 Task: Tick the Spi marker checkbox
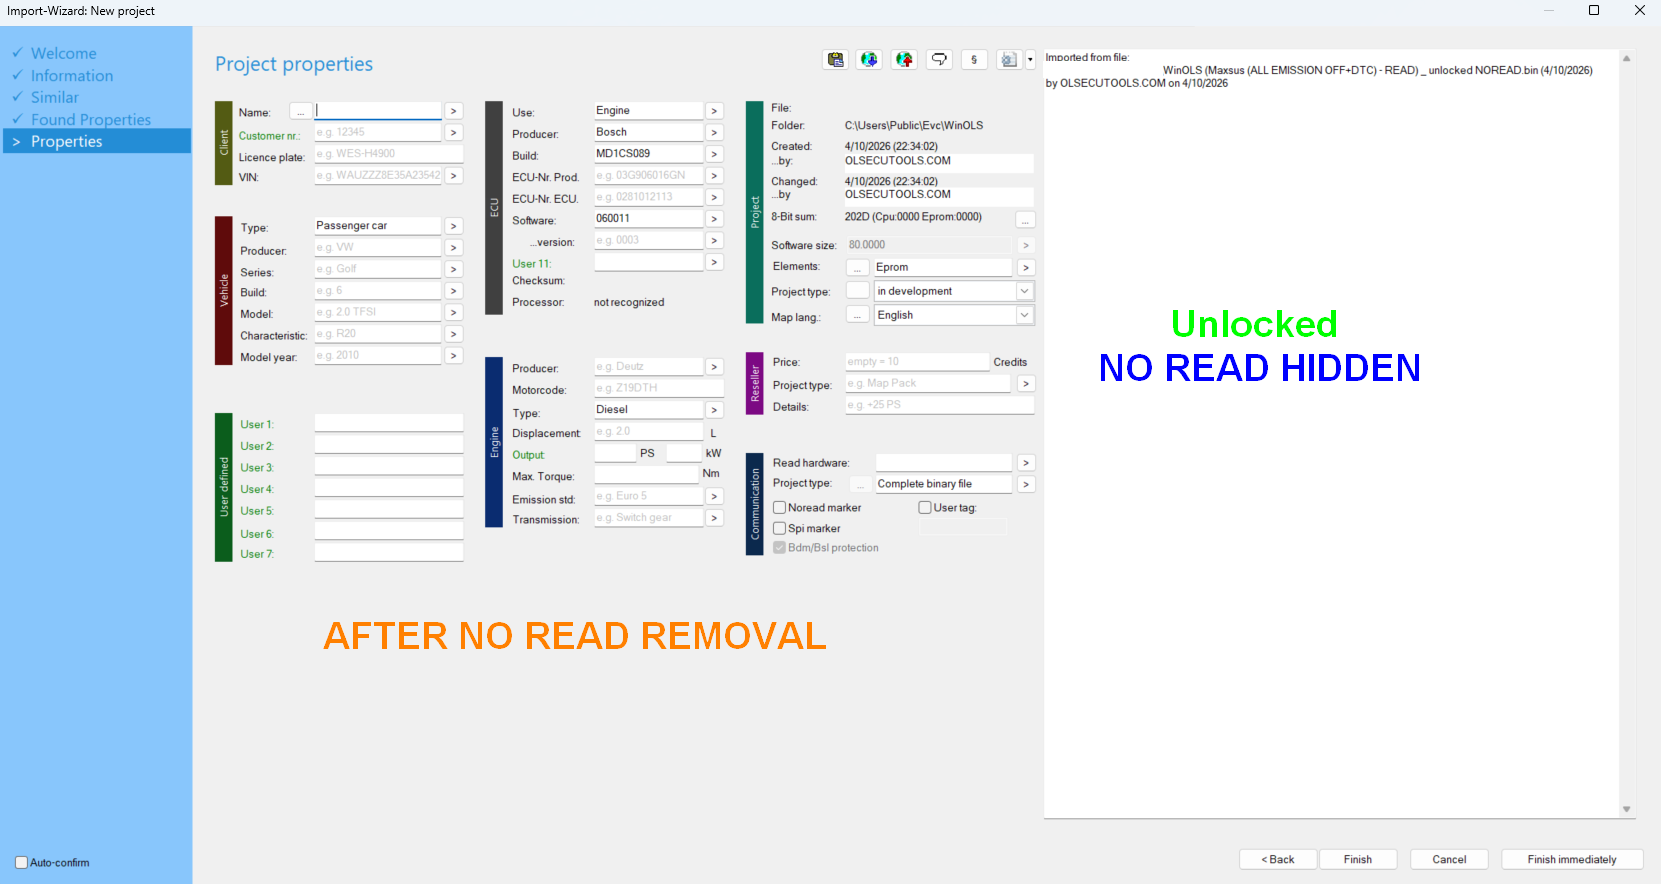780,529
